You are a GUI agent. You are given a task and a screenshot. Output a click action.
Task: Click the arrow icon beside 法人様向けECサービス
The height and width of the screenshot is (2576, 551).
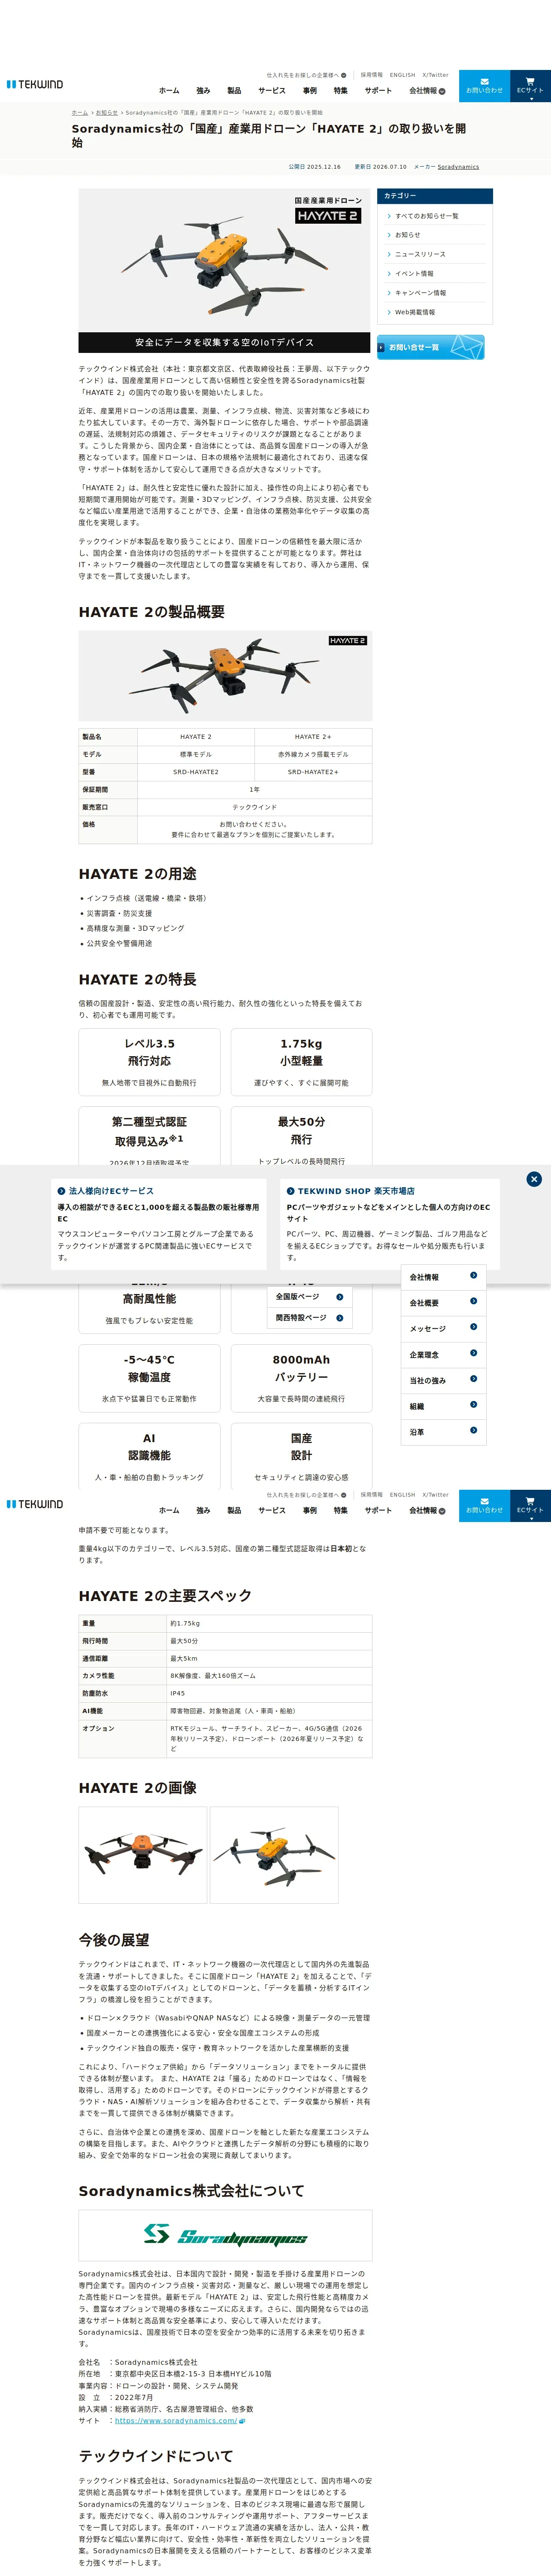pyautogui.click(x=61, y=1191)
